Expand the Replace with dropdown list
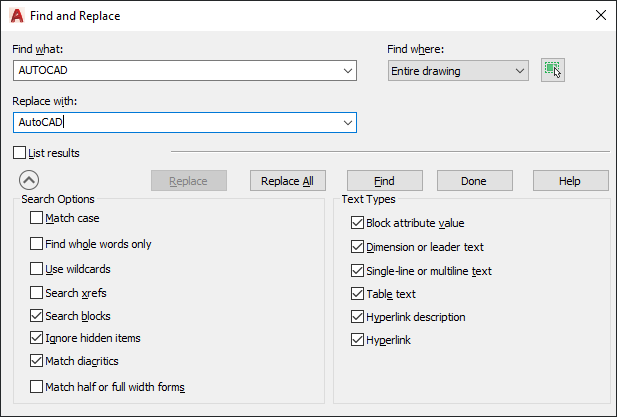Viewport: 617px width, 417px height. (347, 122)
